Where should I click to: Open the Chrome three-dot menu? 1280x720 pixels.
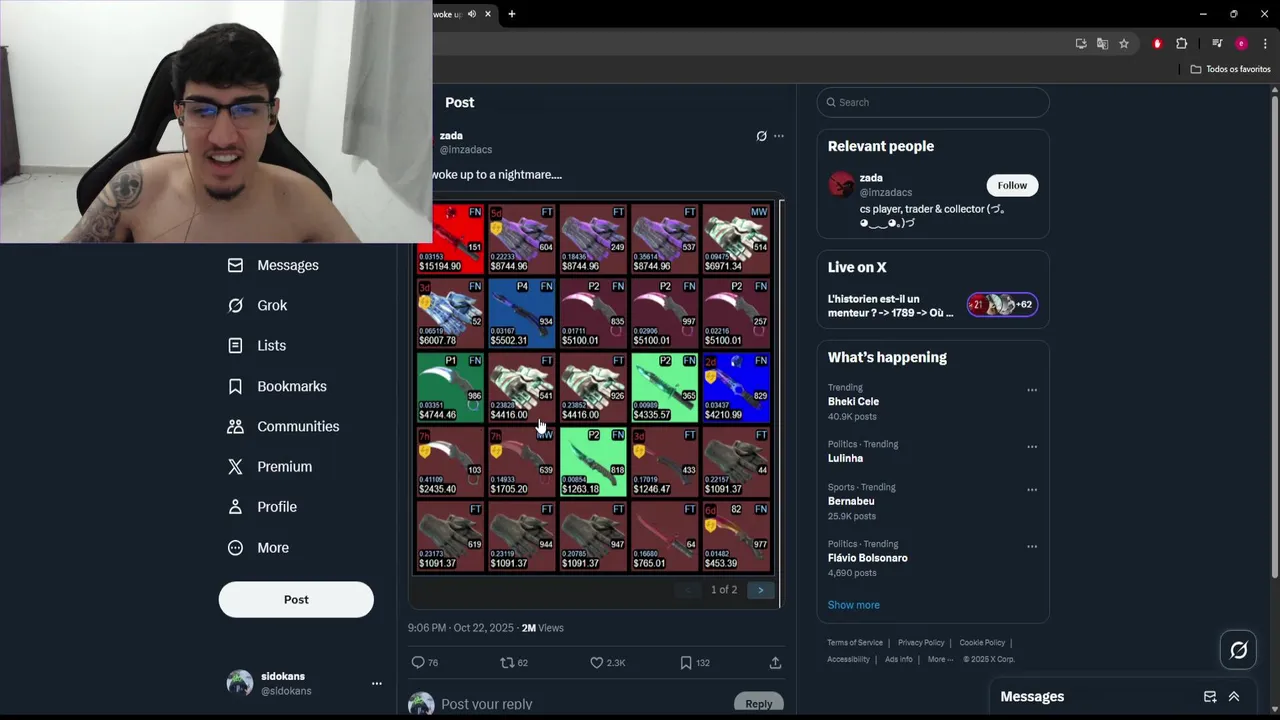point(1265,44)
